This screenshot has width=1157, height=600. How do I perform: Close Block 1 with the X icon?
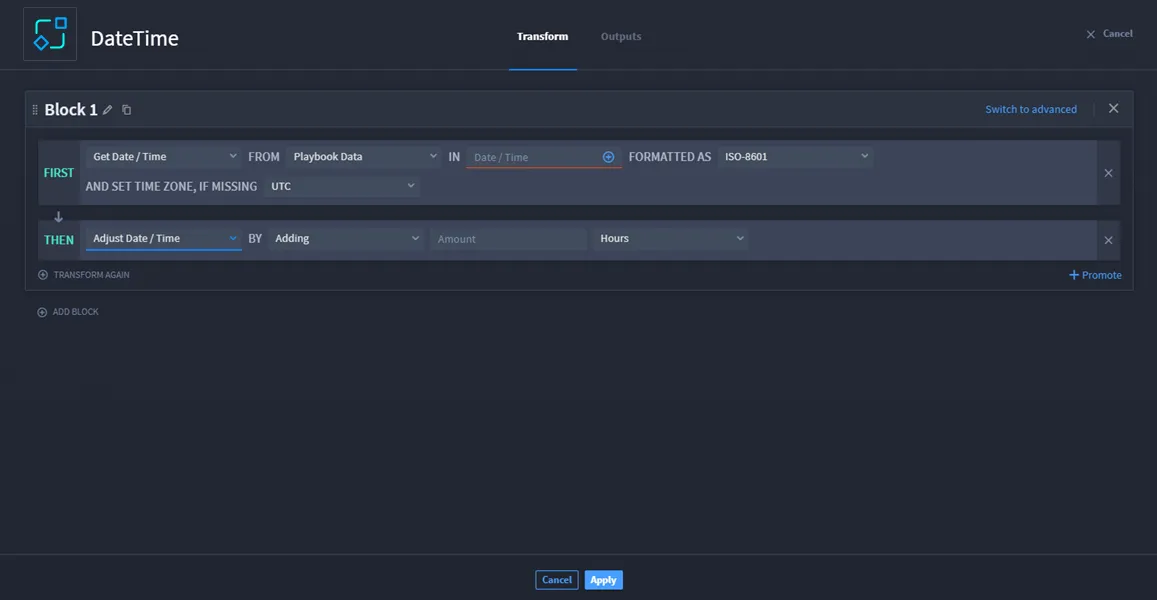click(1113, 108)
